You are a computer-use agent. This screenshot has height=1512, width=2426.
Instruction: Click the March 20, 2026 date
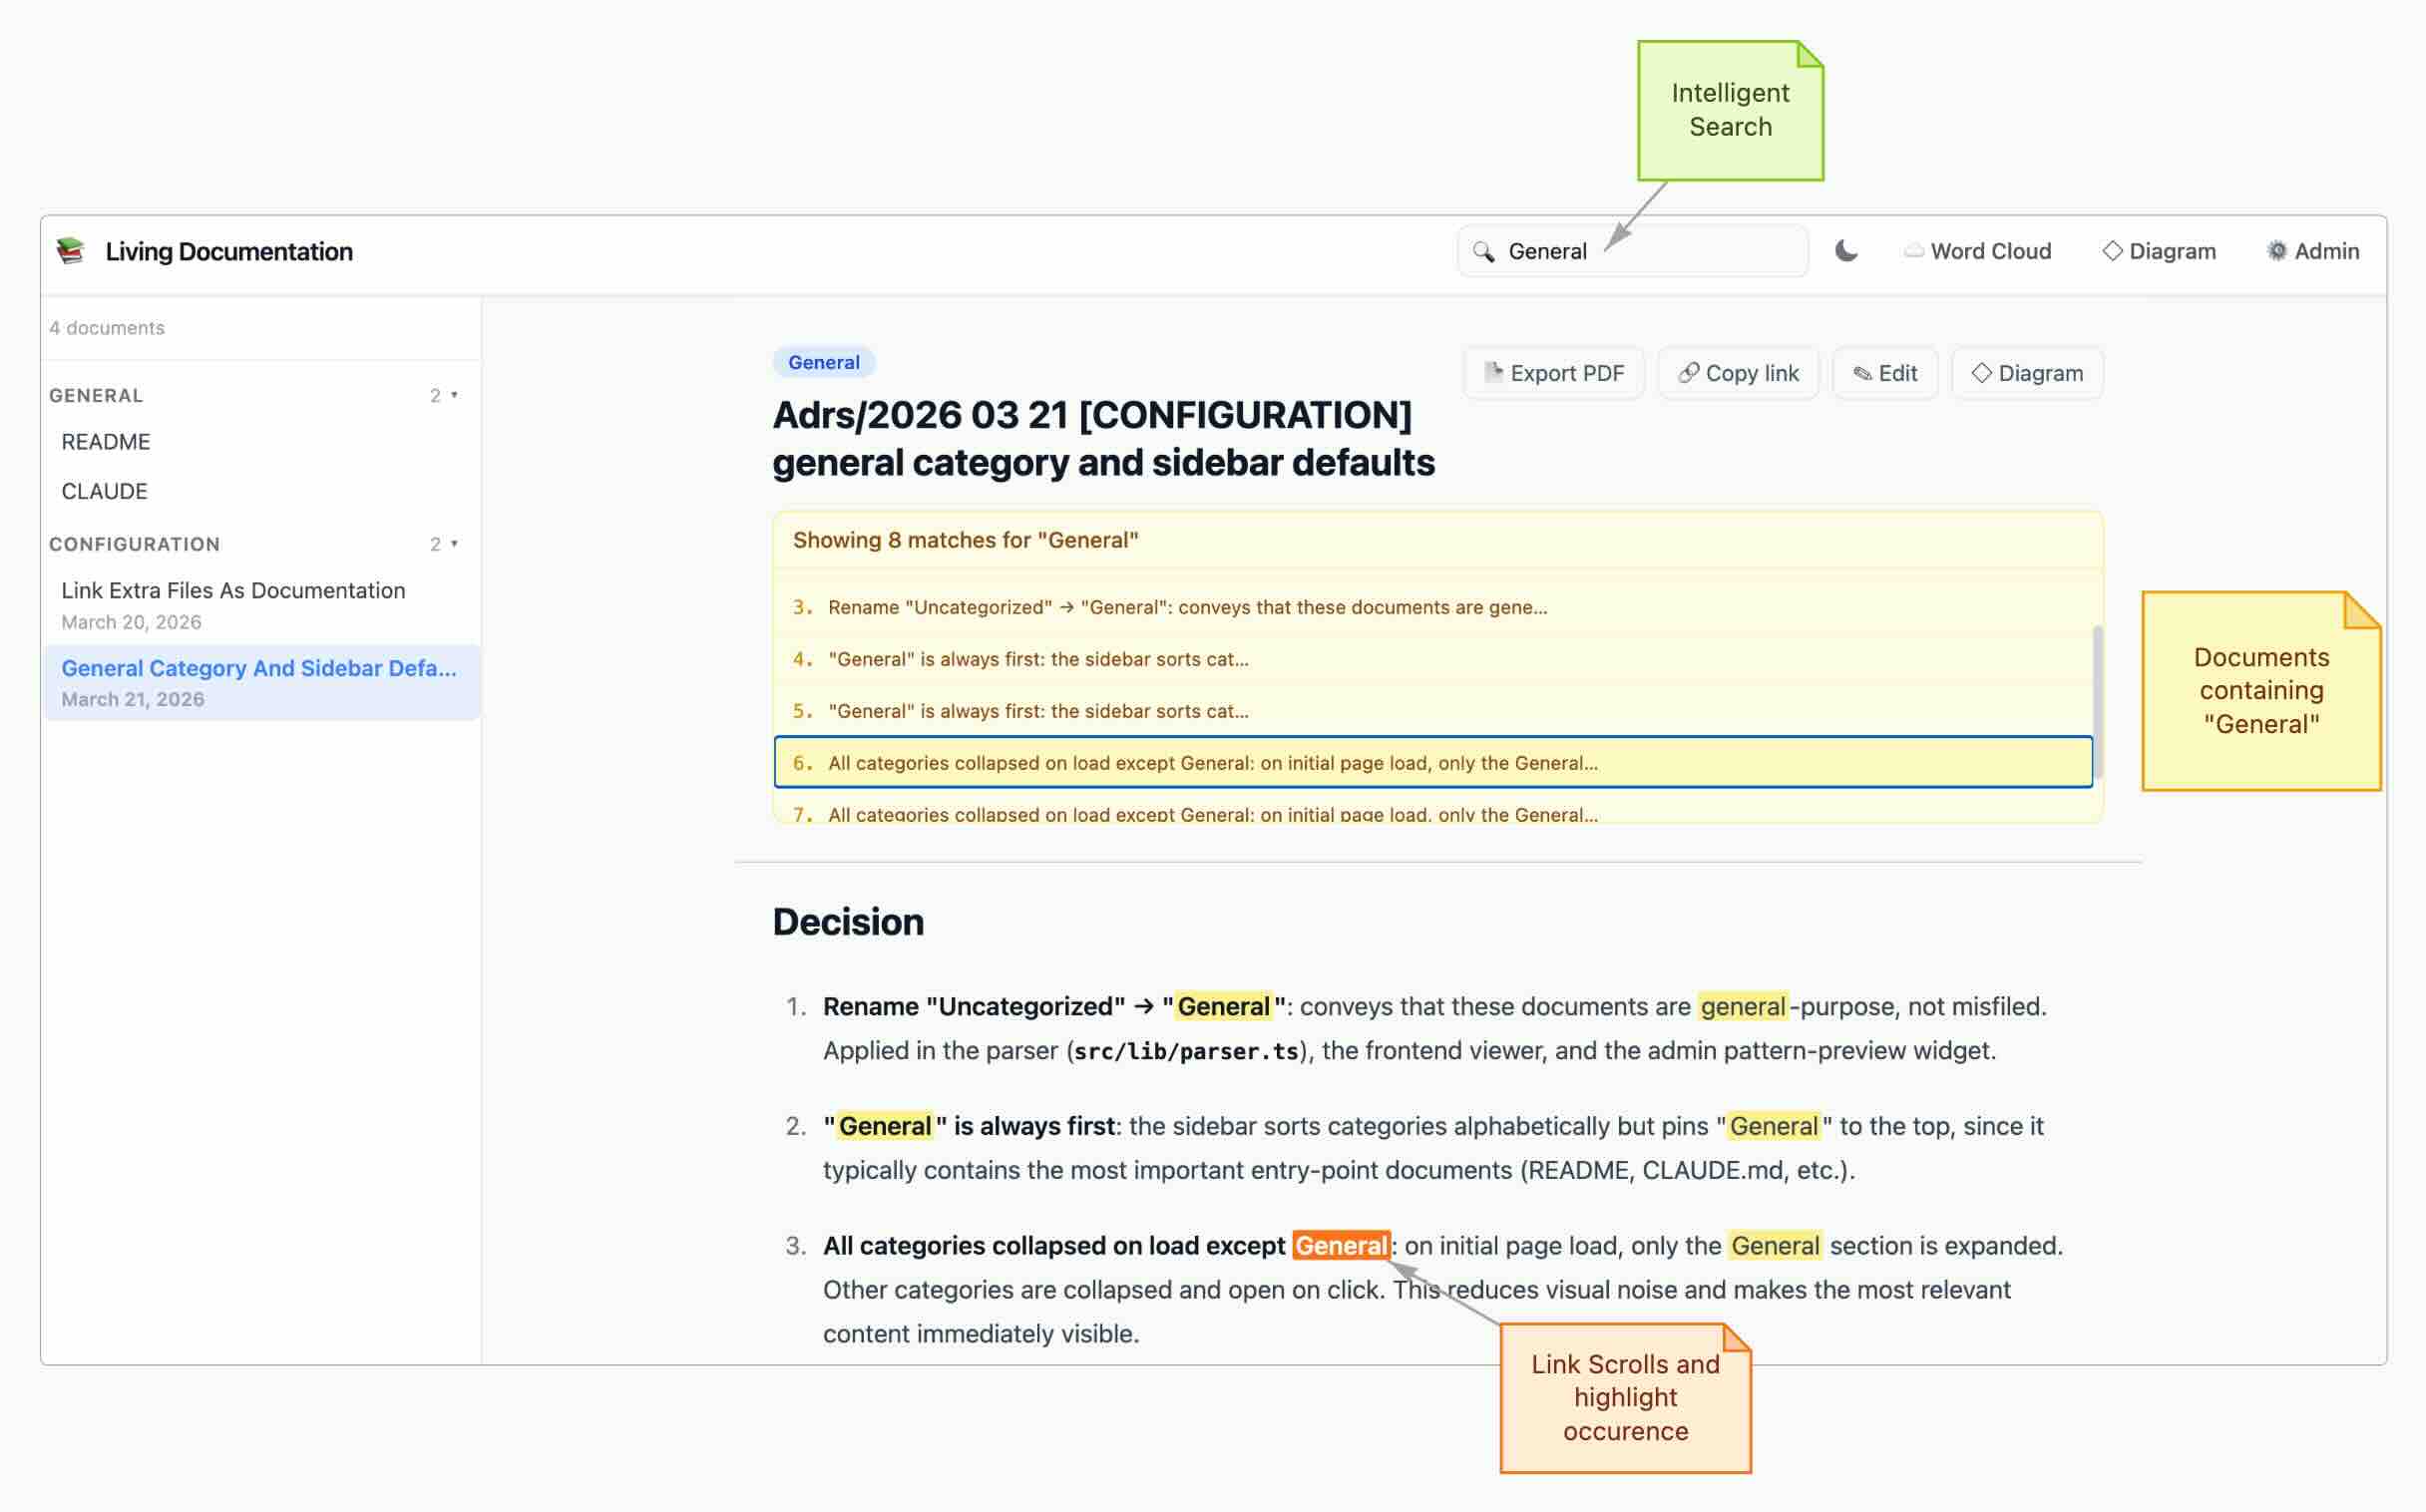click(x=131, y=622)
